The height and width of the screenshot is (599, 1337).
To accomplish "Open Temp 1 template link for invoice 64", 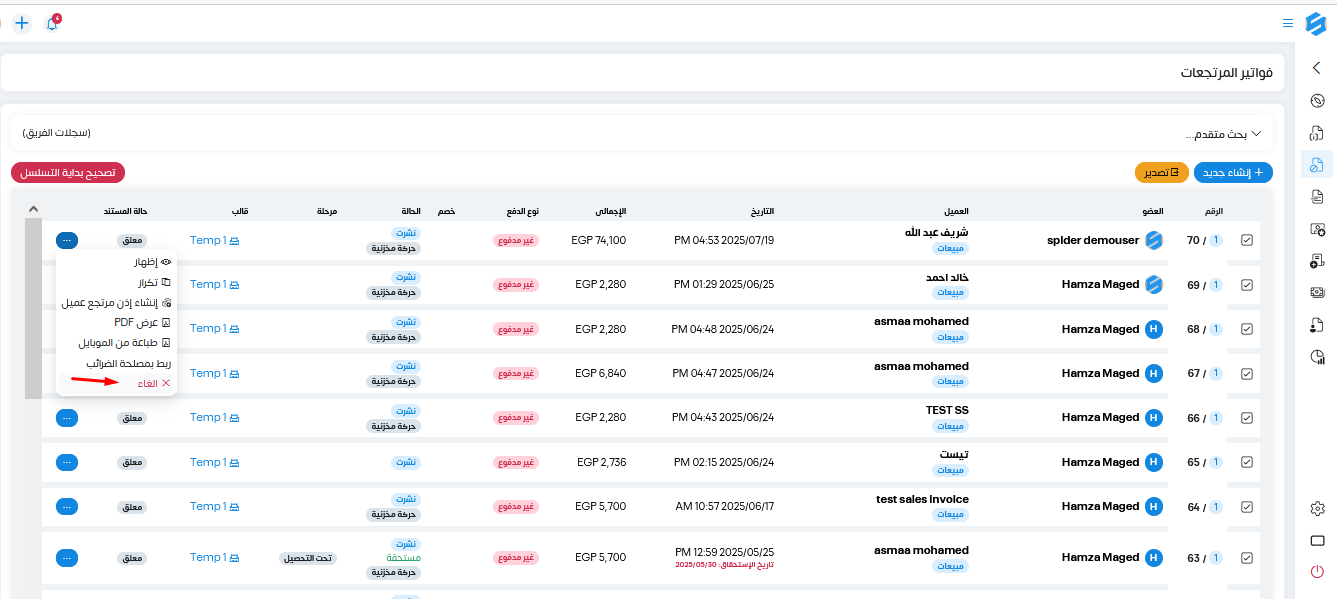I will click(x=214, y=506).
